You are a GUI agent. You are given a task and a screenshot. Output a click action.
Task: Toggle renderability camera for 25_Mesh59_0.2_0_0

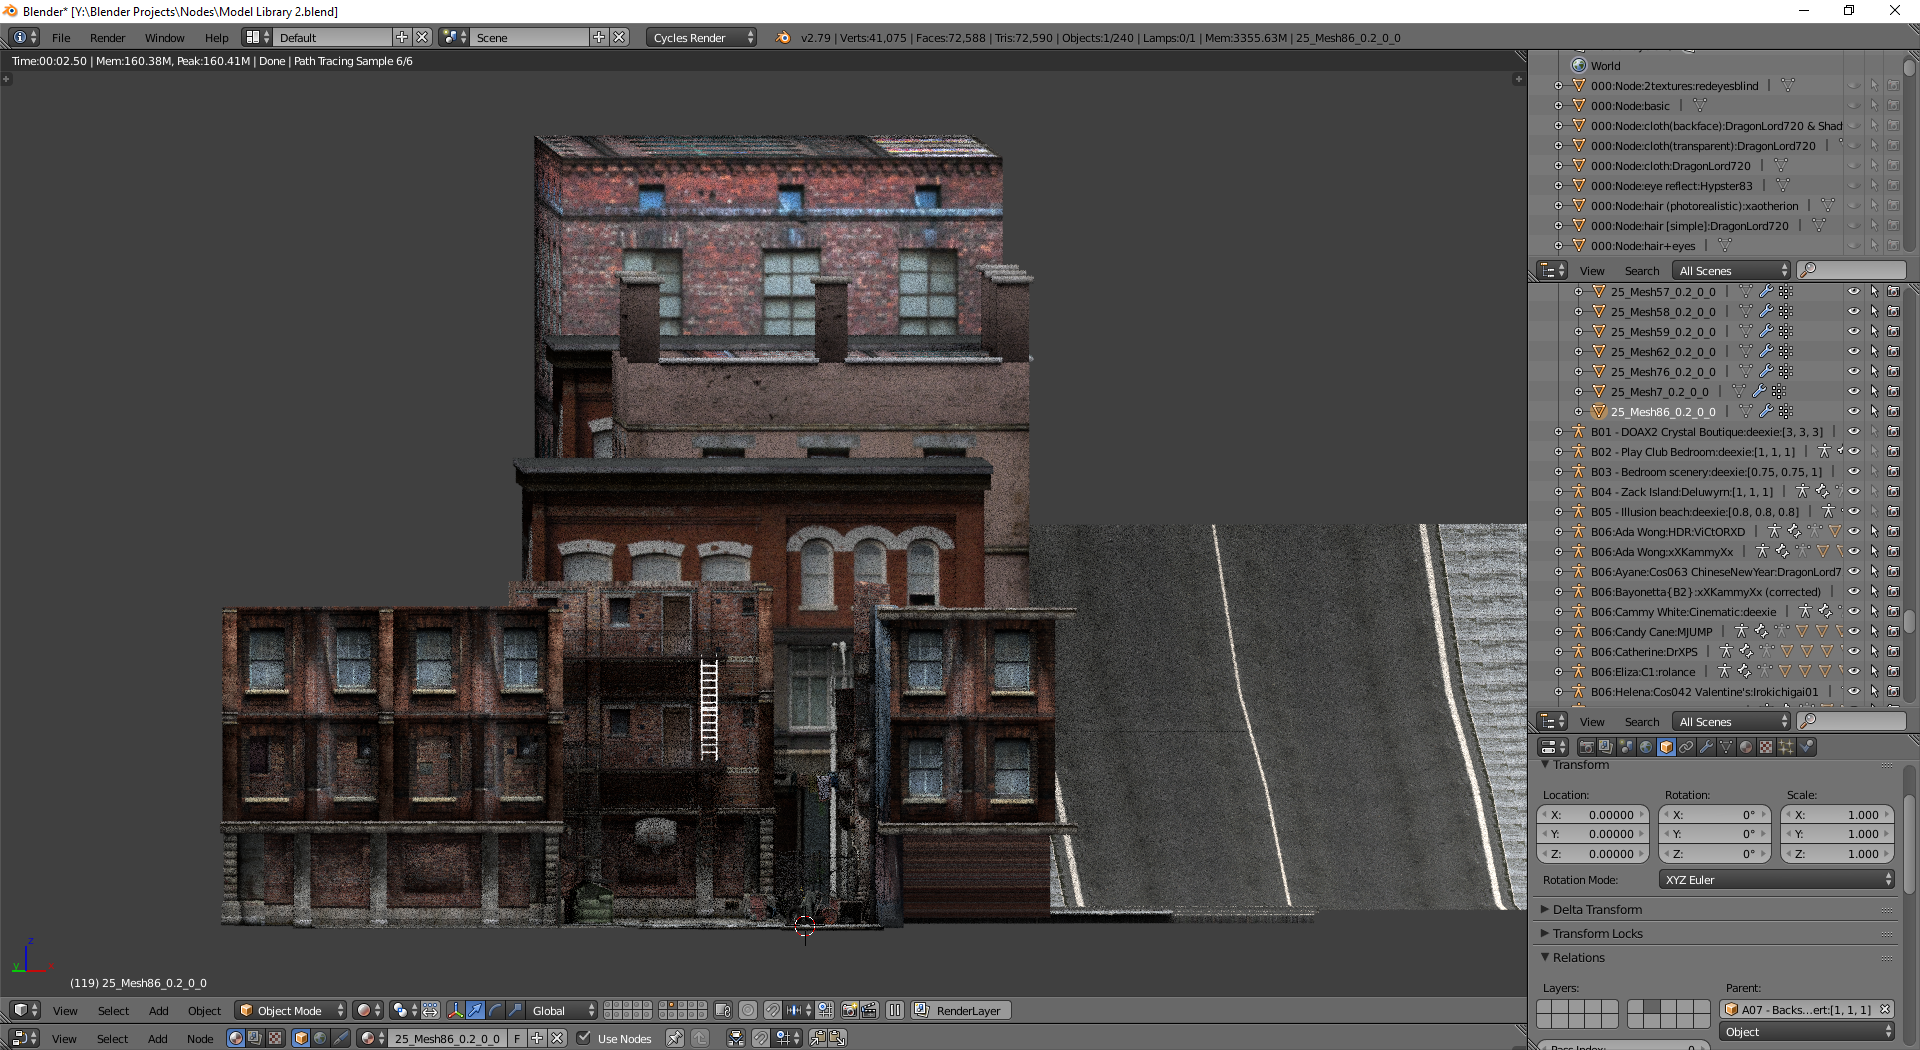[x=1893, y=332]
